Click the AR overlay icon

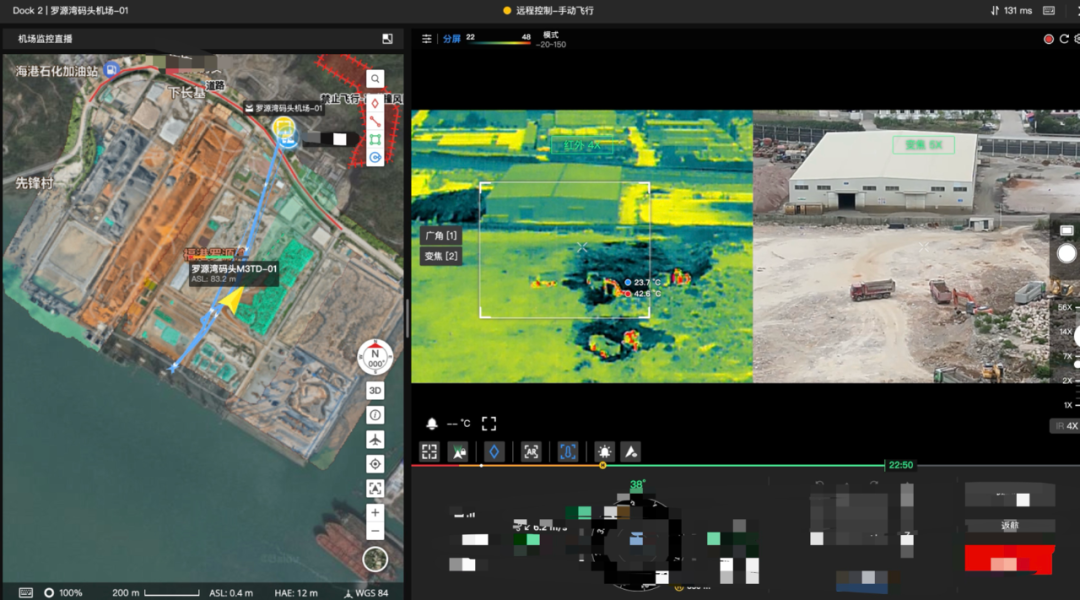tap(531, 452)
